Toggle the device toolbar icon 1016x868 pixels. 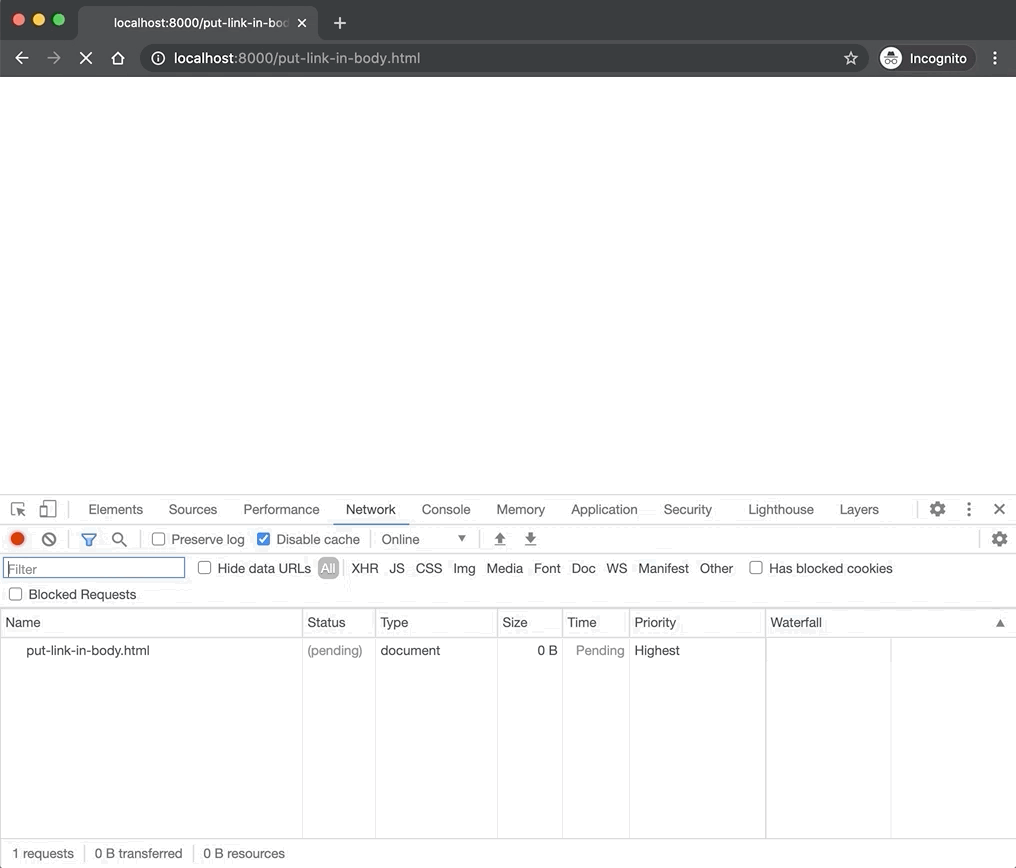(47, 509)
